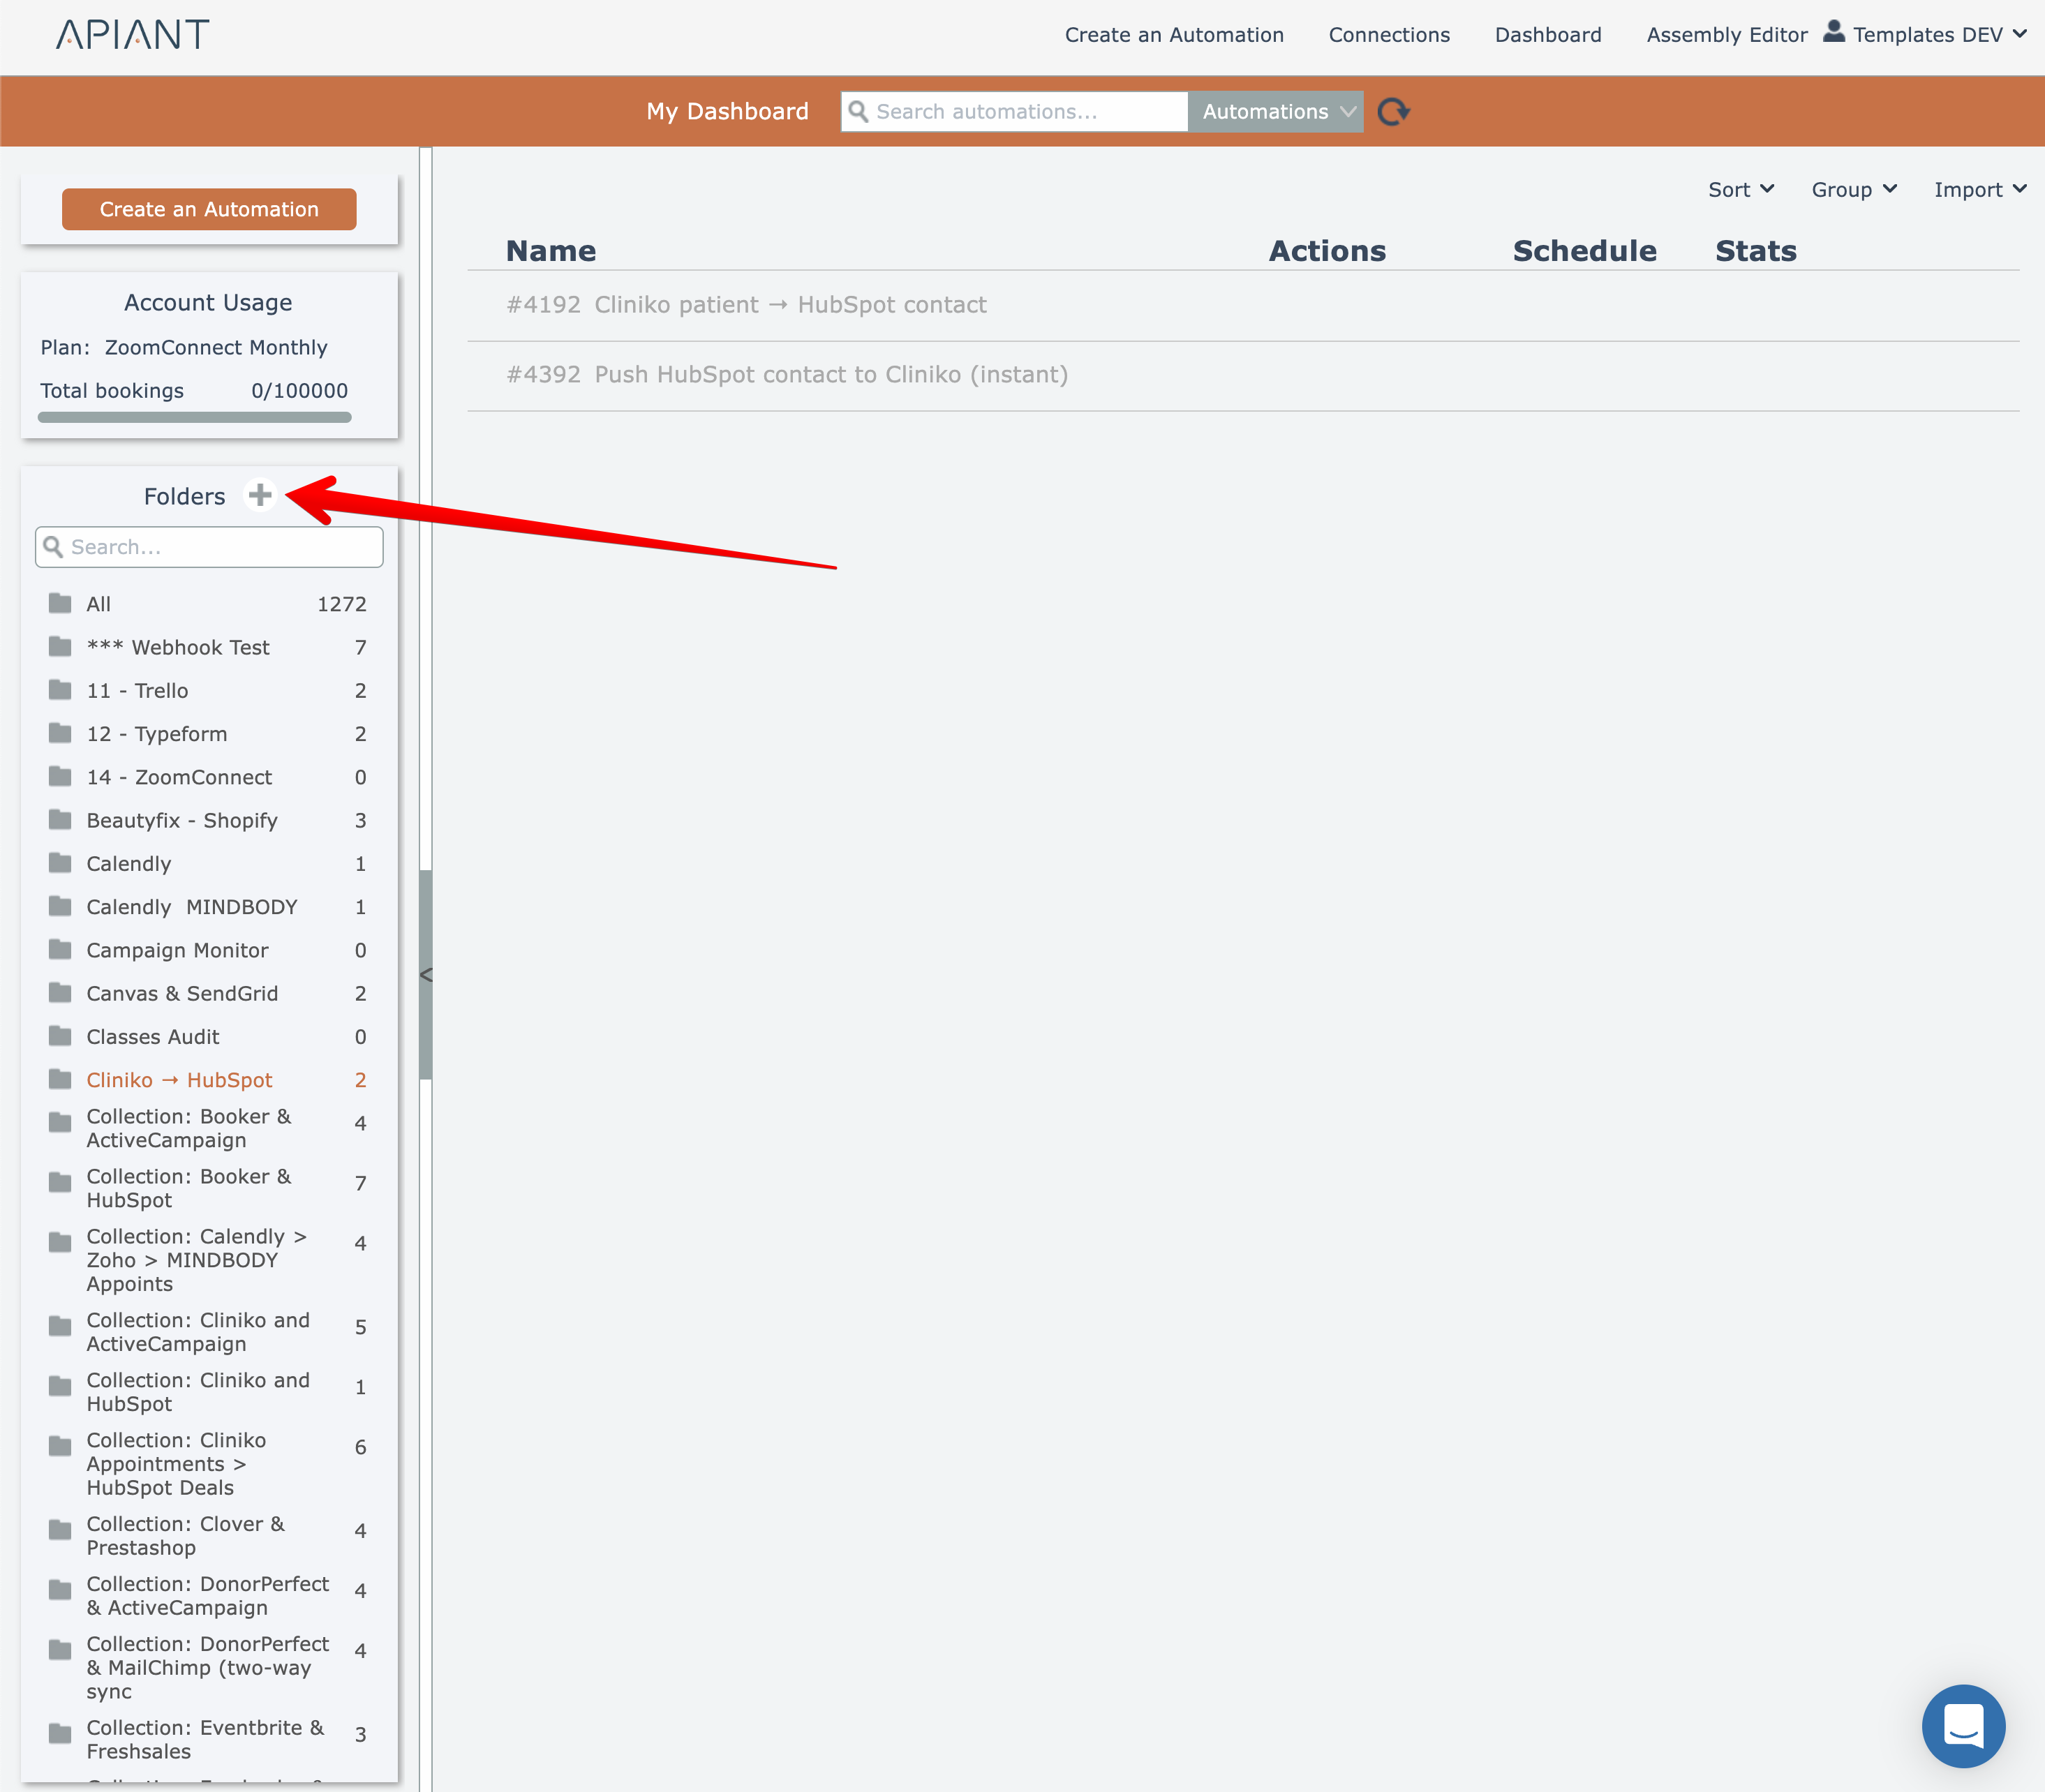Go to Assembly Editor menu item
This screenshot has width=2045, height=1792.
[x=1726, y=35]
